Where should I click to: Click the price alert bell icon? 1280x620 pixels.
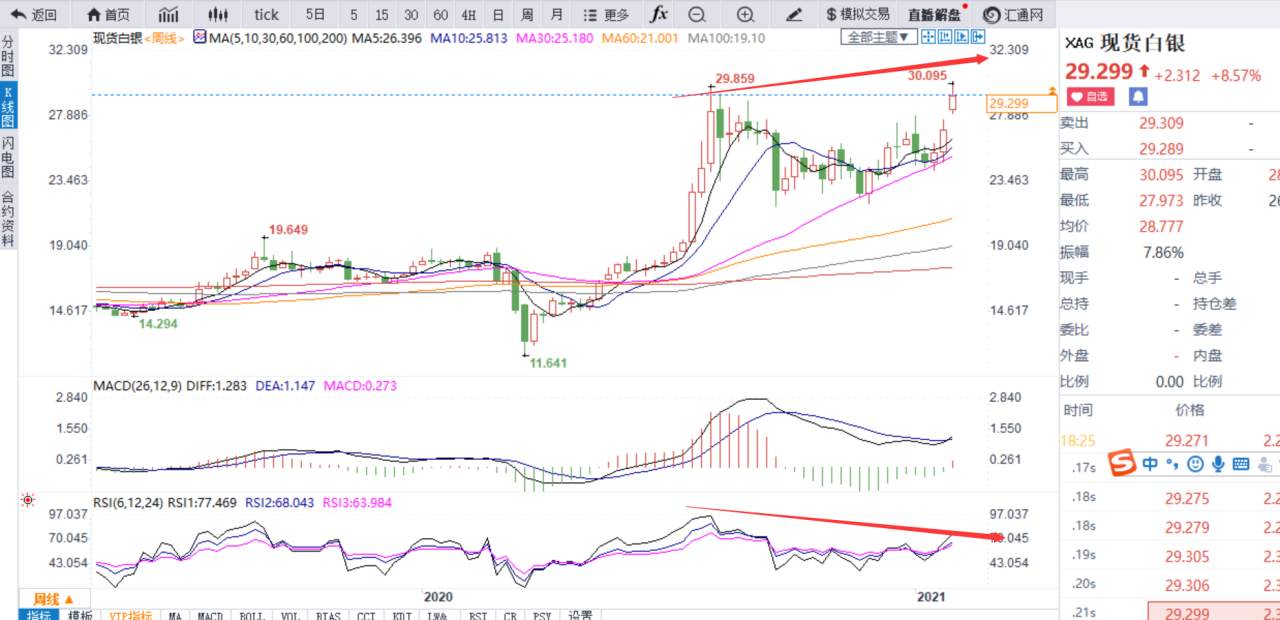pyautogui.click(x=1138, y=96)
